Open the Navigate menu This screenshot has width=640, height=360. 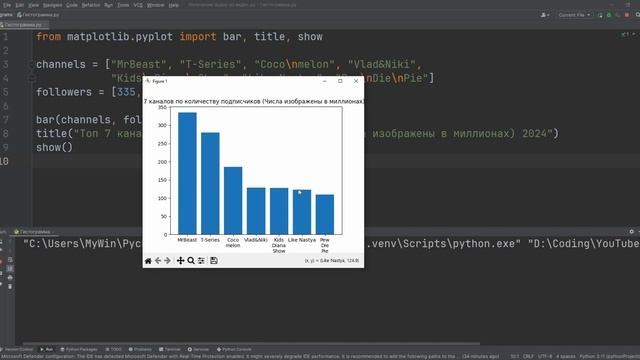click(x=52, y=5)
